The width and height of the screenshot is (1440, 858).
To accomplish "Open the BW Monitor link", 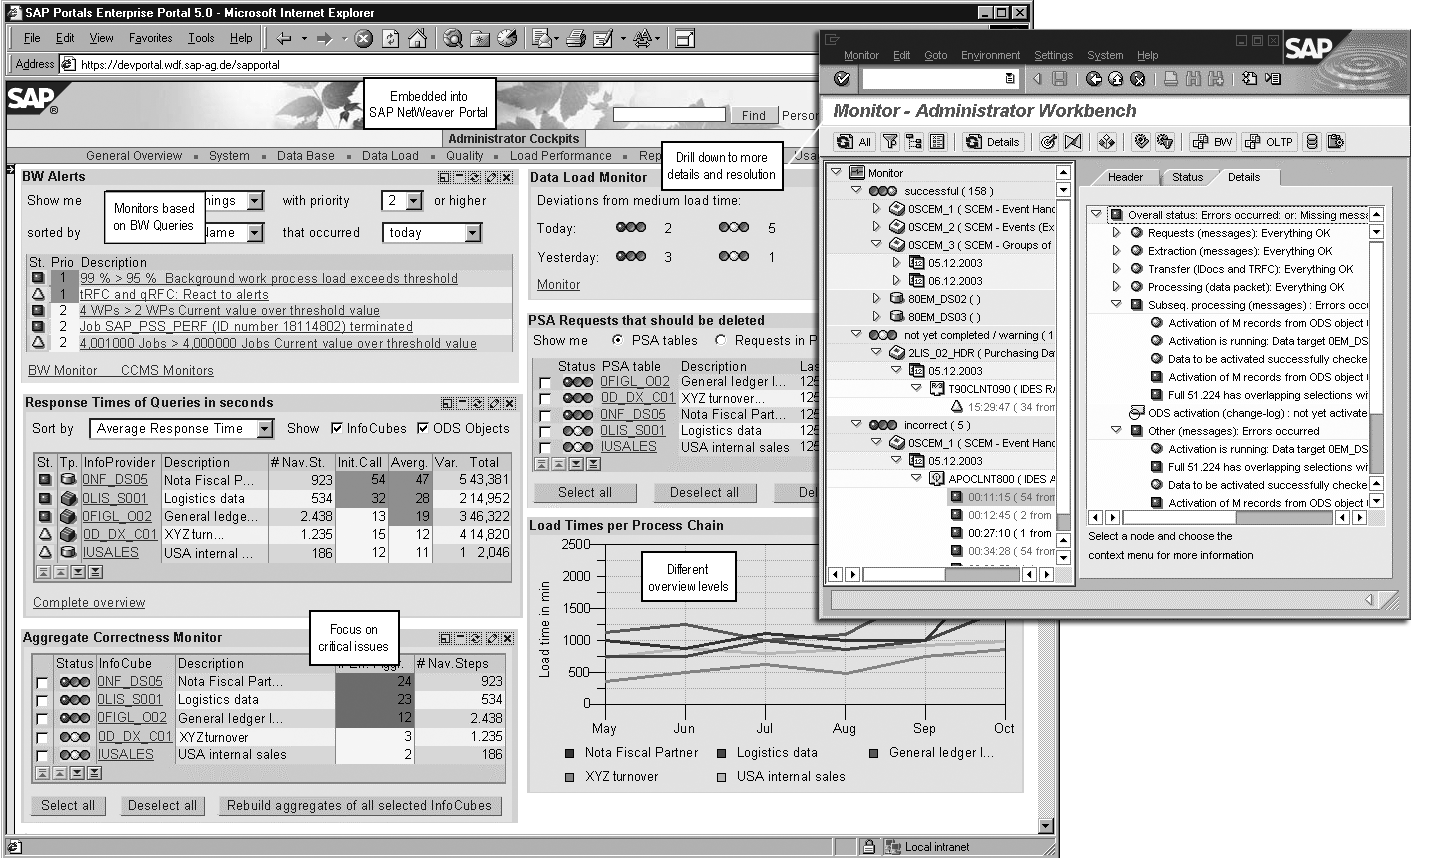I will click(62, 371).
